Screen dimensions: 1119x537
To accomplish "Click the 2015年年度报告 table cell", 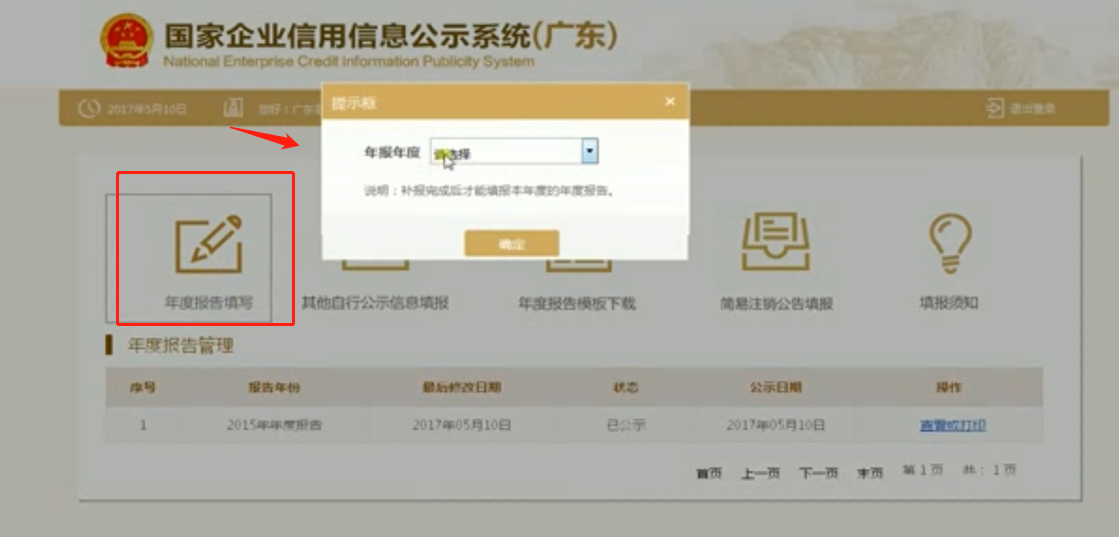I will [x=274, y=425].
